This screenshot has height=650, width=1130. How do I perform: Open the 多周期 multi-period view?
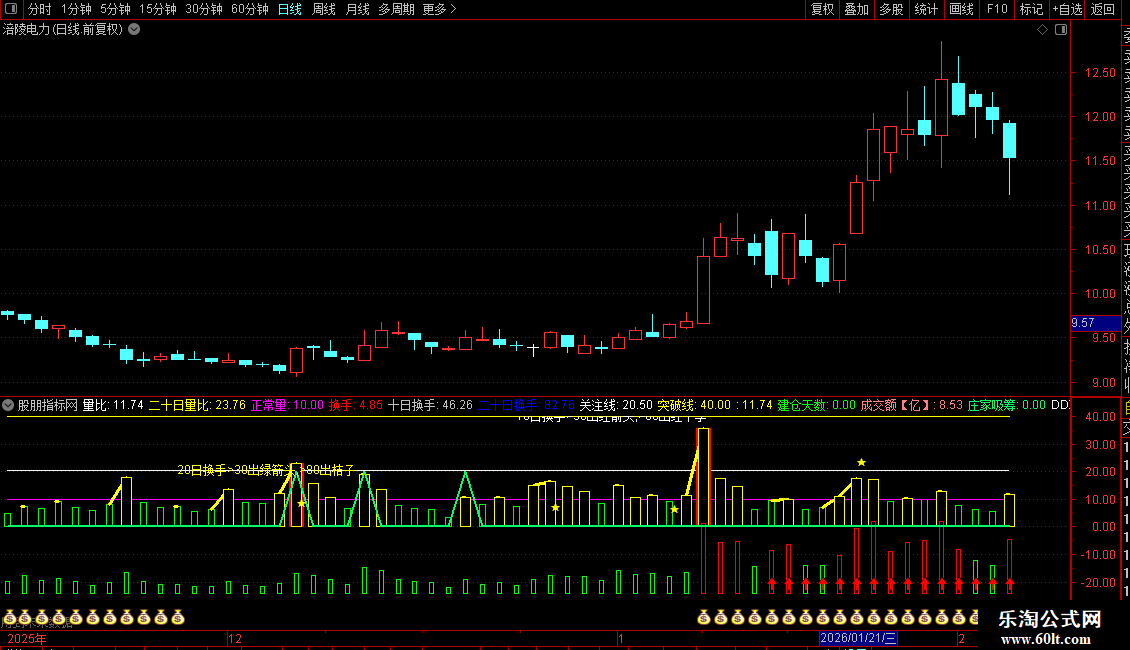point(396,9)
